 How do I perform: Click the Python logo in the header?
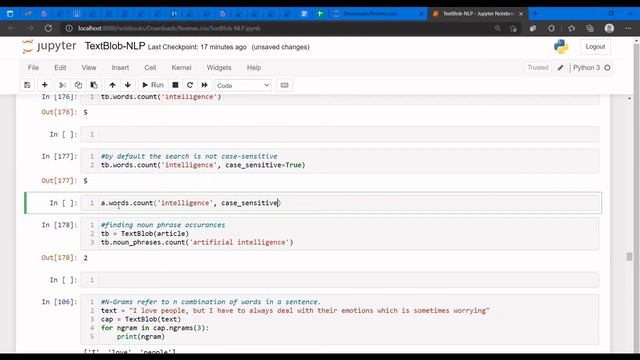coord(561,47)
